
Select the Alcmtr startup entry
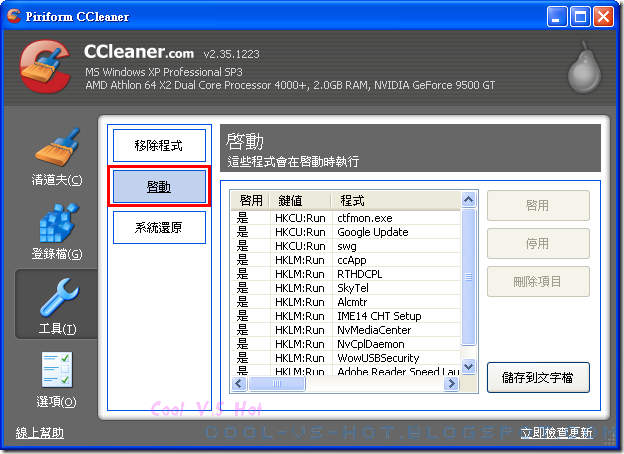345,302
